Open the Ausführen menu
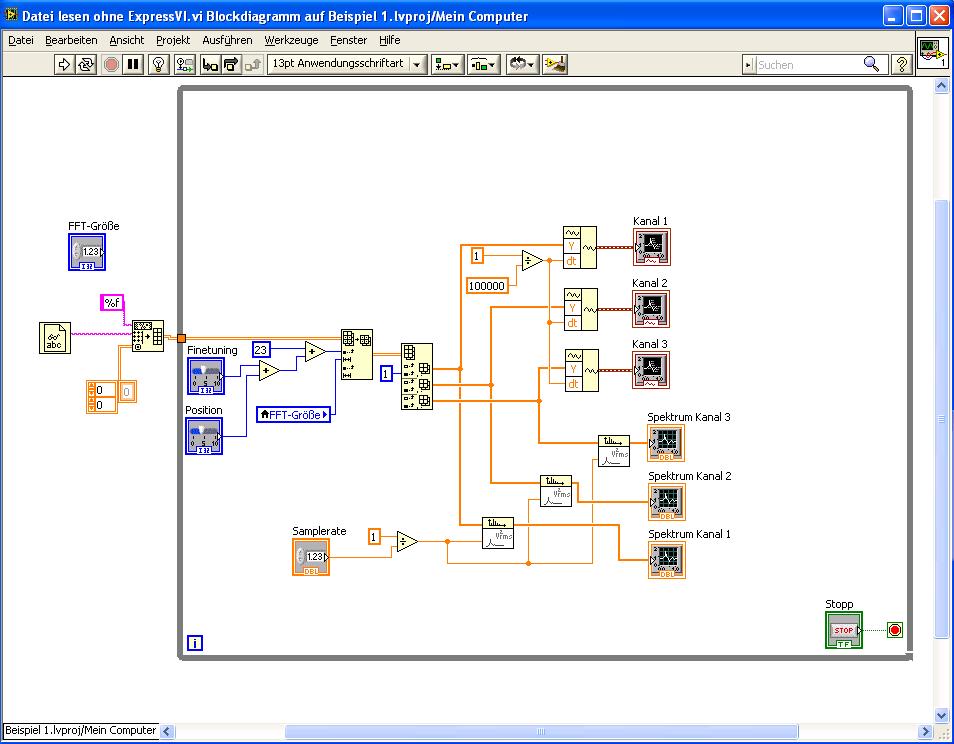The height and width of the screenshot is (744, 954). pos(227,40)
